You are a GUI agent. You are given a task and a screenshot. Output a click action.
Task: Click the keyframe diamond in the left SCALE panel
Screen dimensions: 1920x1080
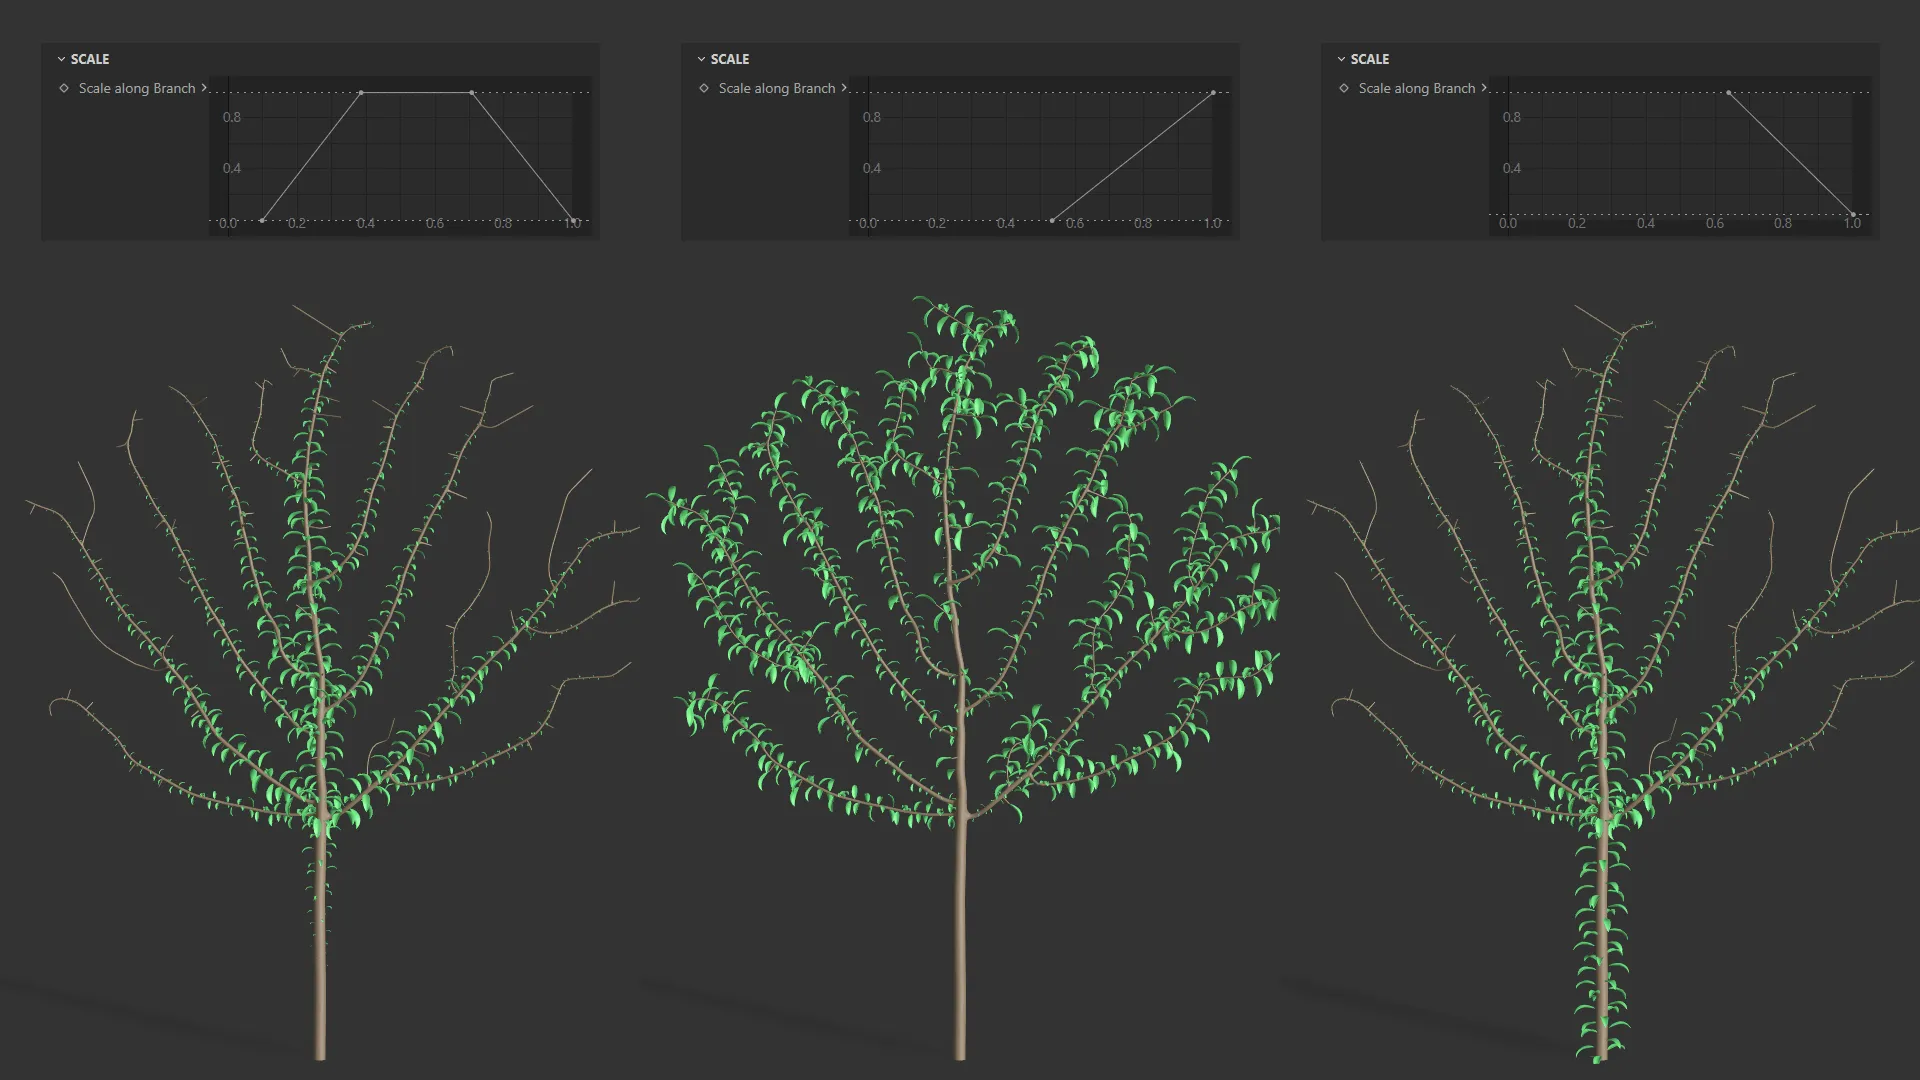pyautogui.click(x=64, y=88)
